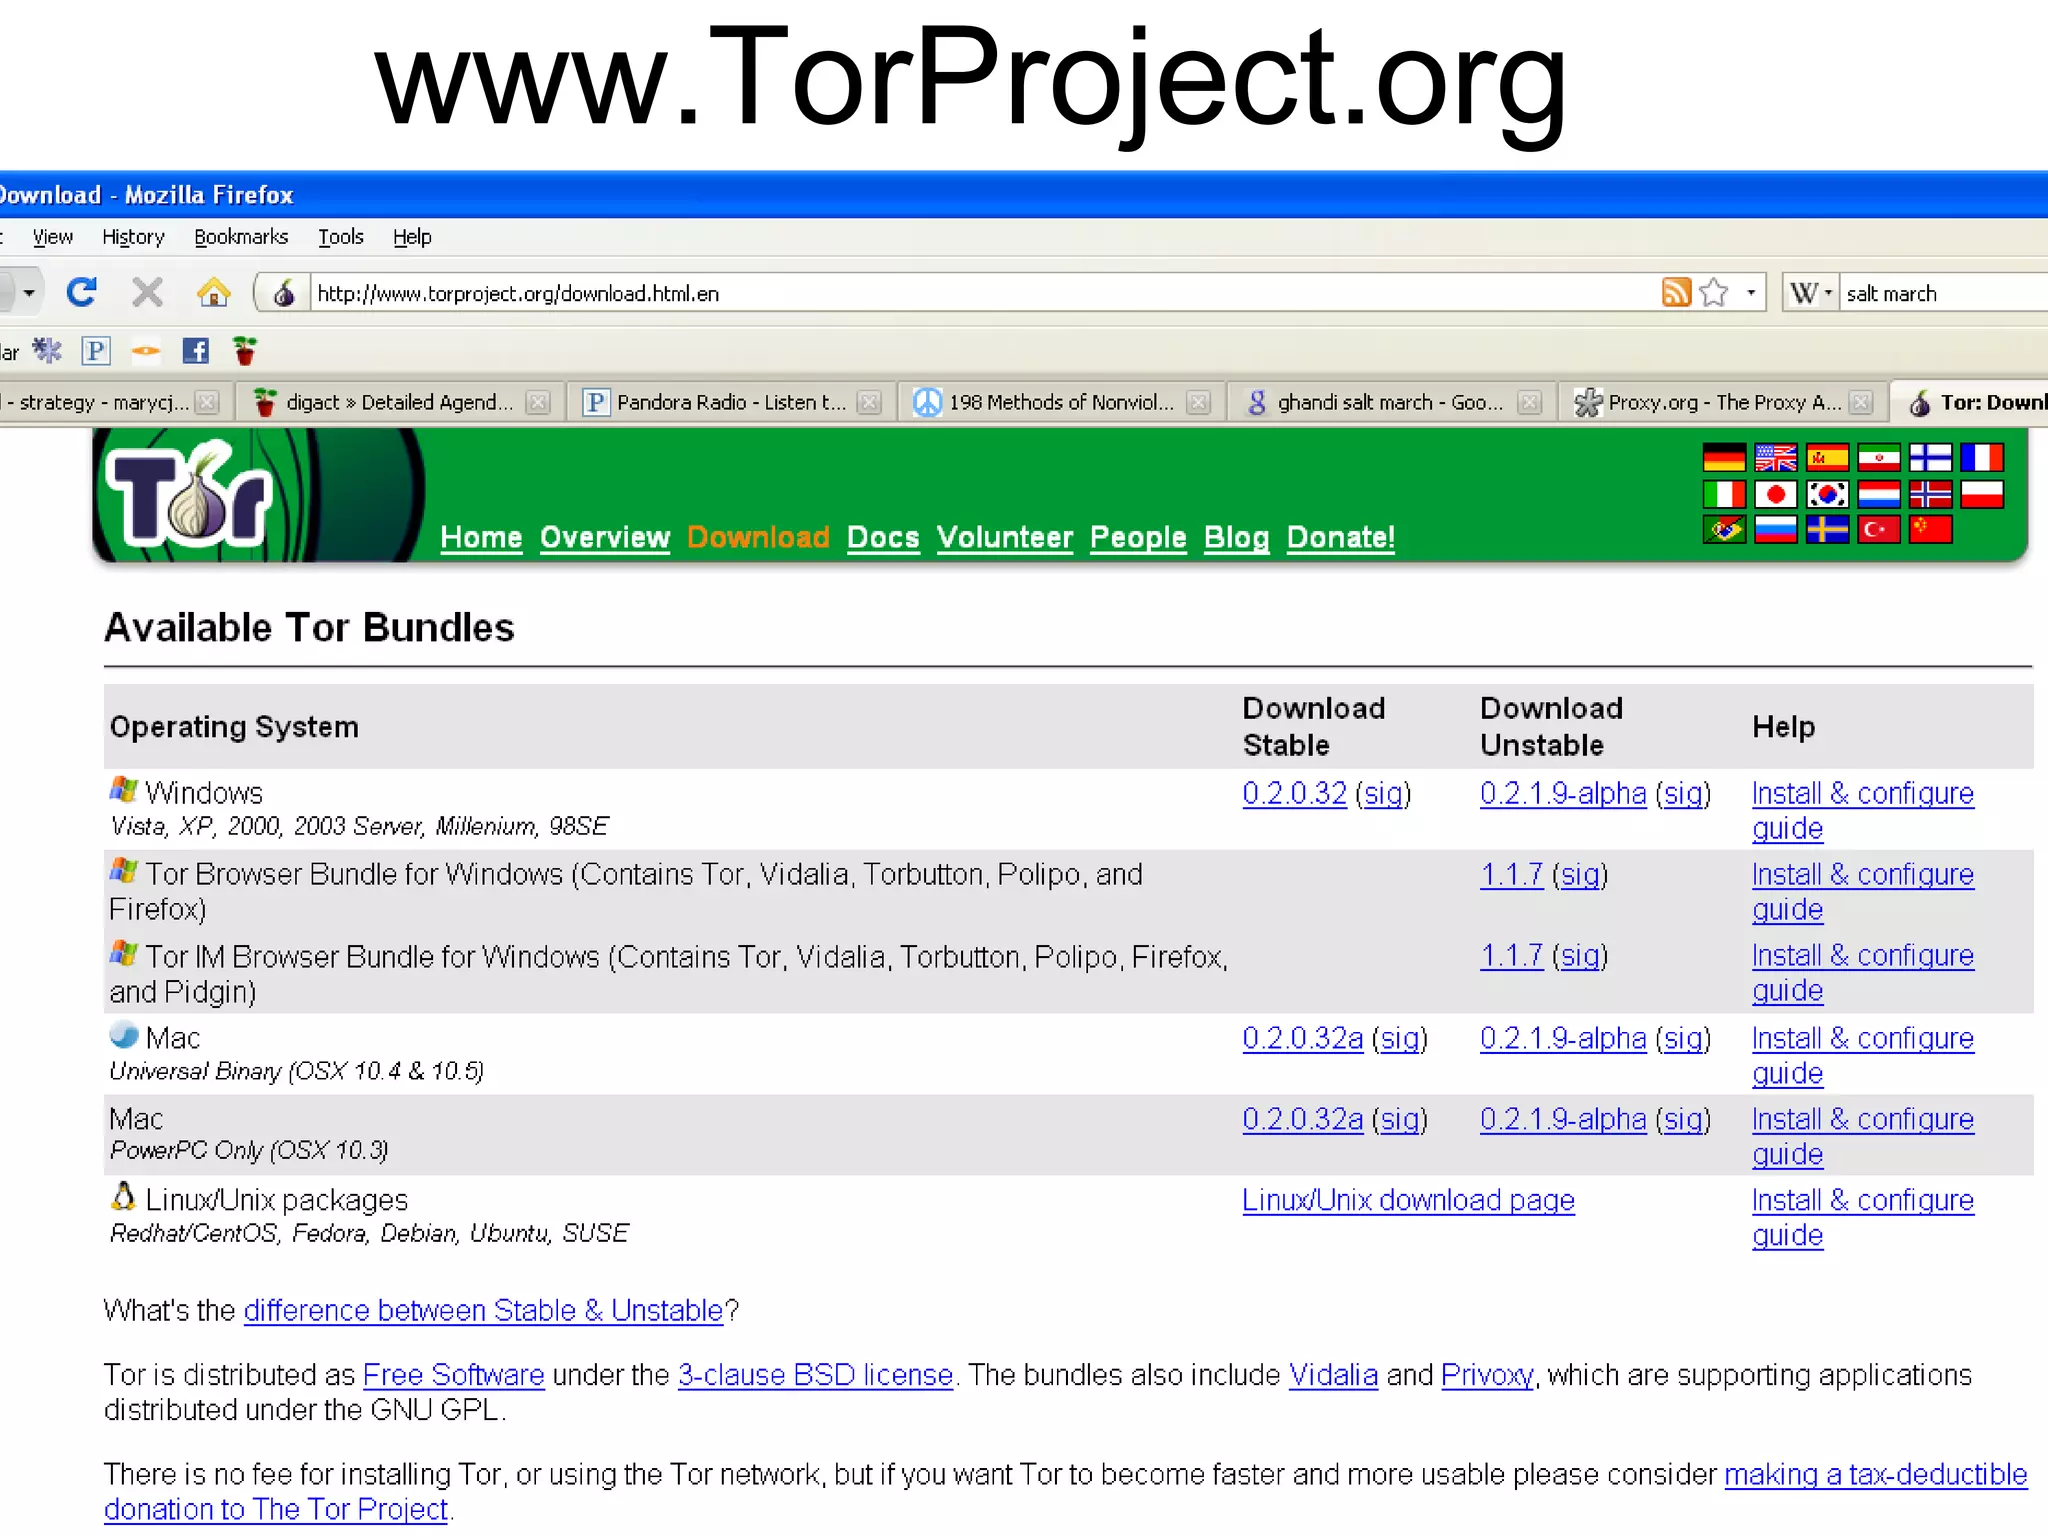
Task: Open the View menu
Action: 52,237
